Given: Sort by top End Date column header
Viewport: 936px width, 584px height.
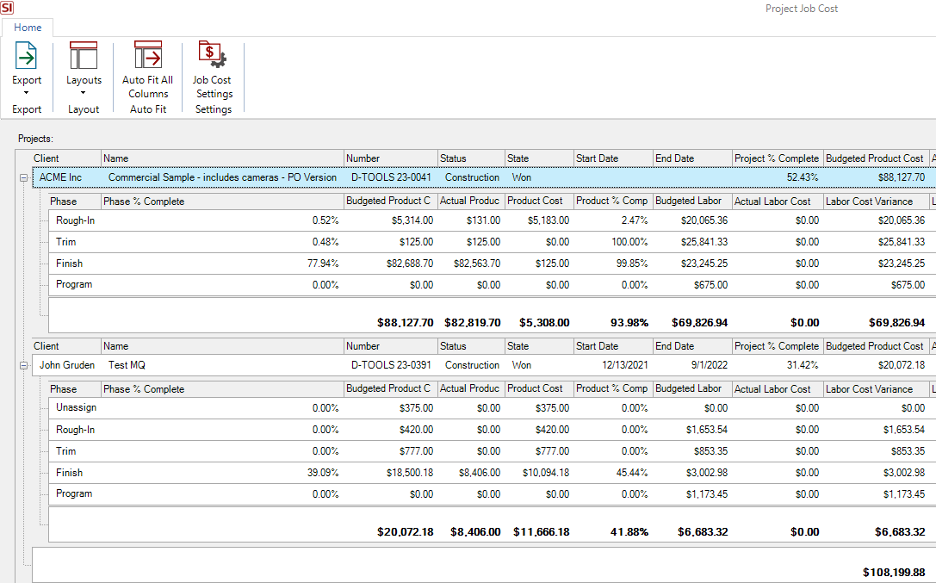Looking at the screenshot, I should pos(693,158).
